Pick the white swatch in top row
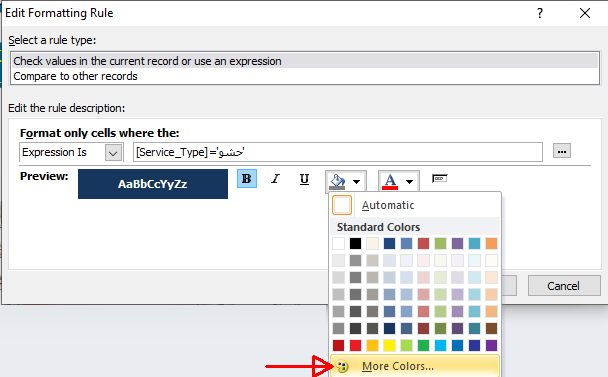Image resolution: width=608 pixels, height=377 pixels. 339,244
